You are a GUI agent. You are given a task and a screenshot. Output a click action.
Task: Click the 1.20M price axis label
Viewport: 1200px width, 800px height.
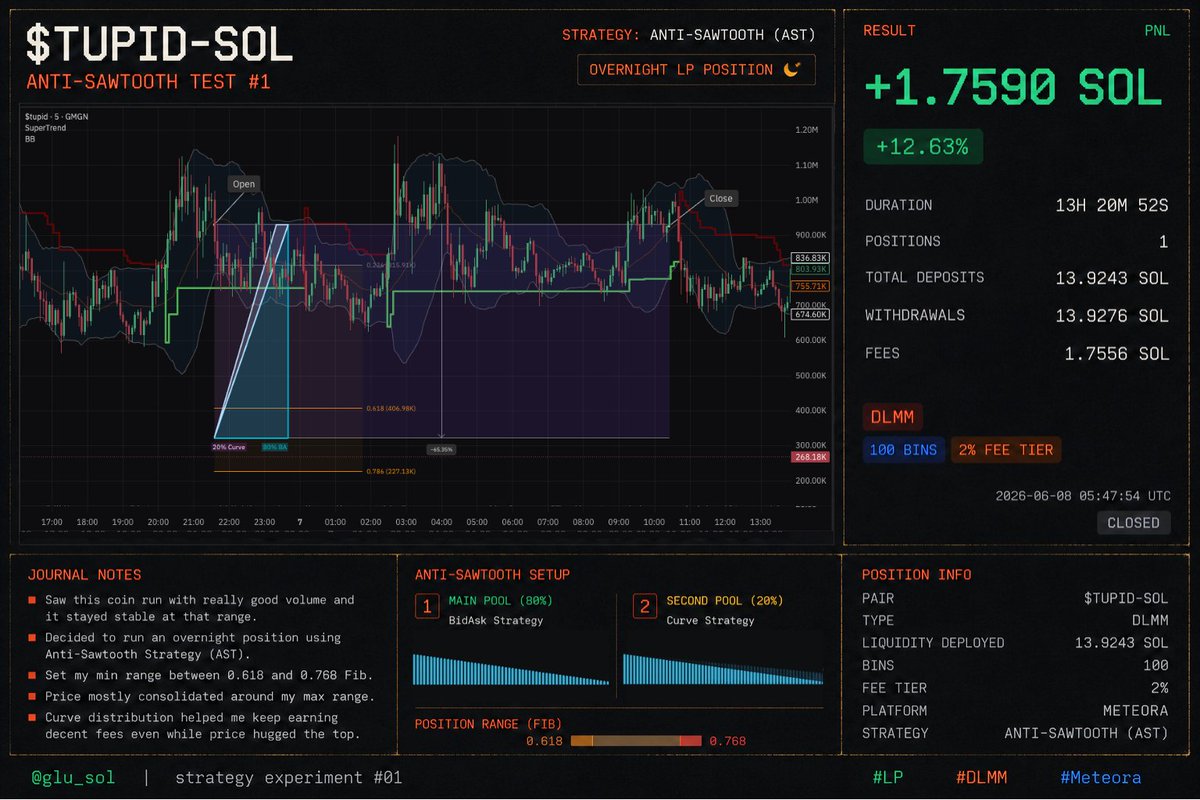pyautogui.click(x=807, y=130)
